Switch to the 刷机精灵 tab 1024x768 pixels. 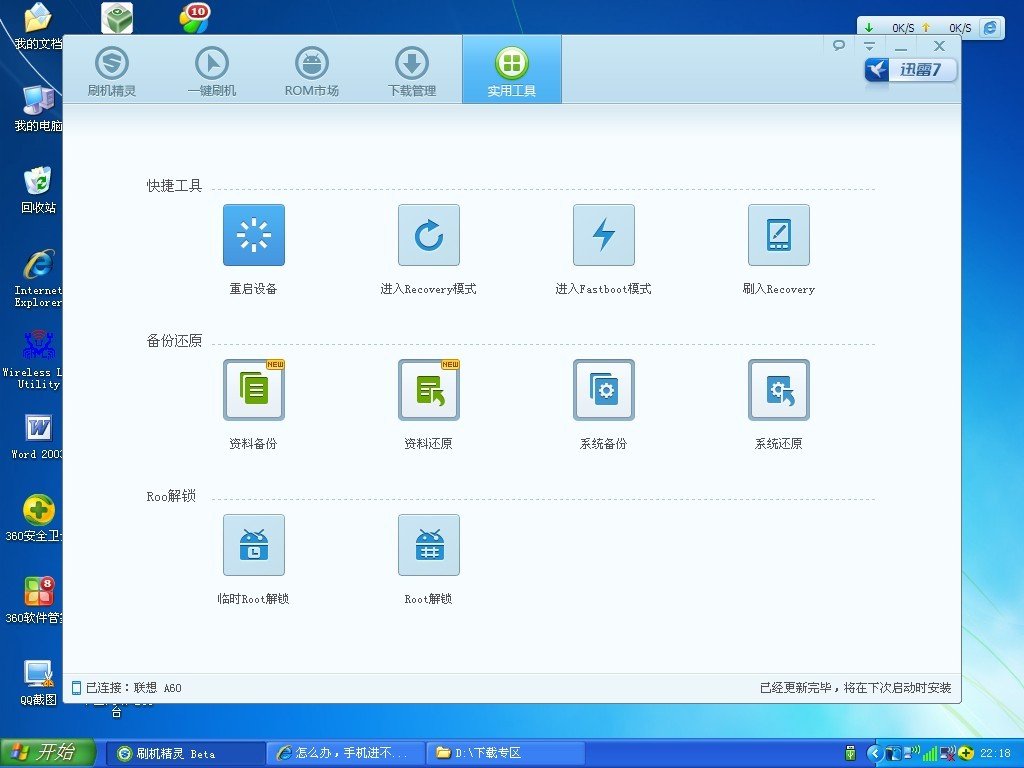(x=112, y=70)
